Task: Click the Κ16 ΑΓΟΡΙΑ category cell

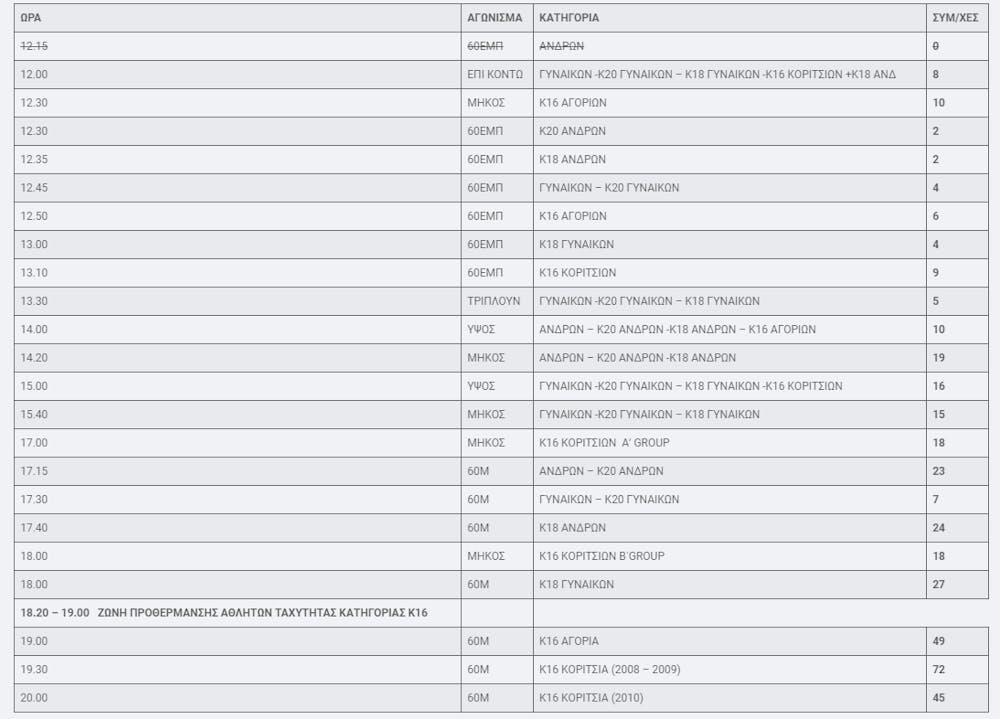Action: (569, 641)
